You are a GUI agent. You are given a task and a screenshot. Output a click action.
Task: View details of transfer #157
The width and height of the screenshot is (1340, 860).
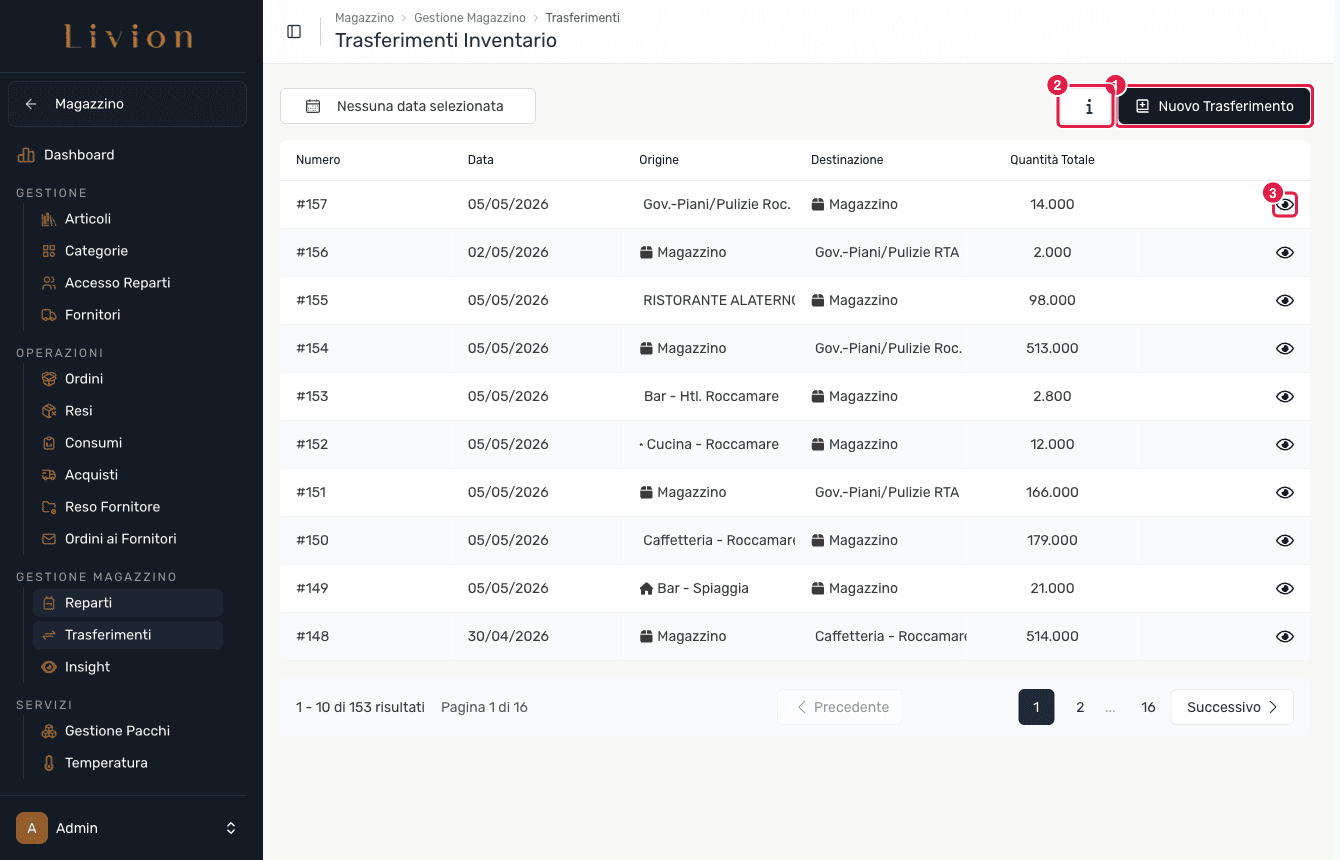click(1285, 204)
